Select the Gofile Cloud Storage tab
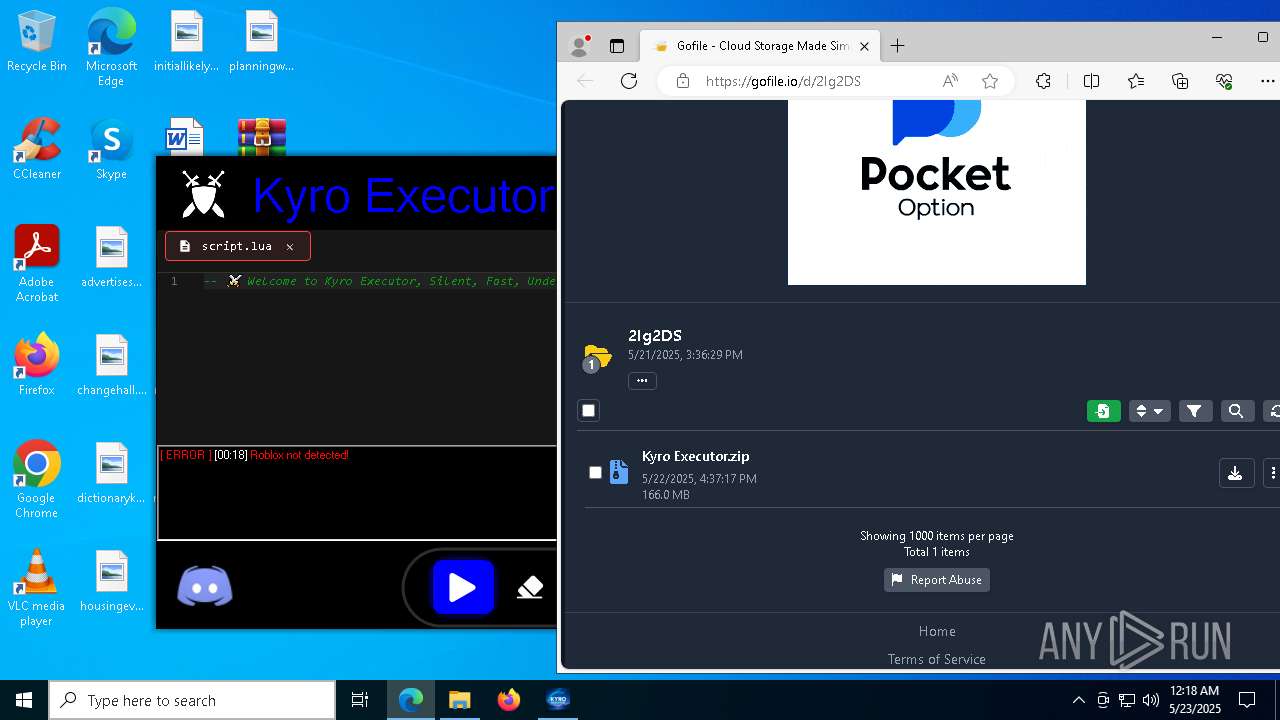This screenshot has width=1280, height=720. coord(760,46)
